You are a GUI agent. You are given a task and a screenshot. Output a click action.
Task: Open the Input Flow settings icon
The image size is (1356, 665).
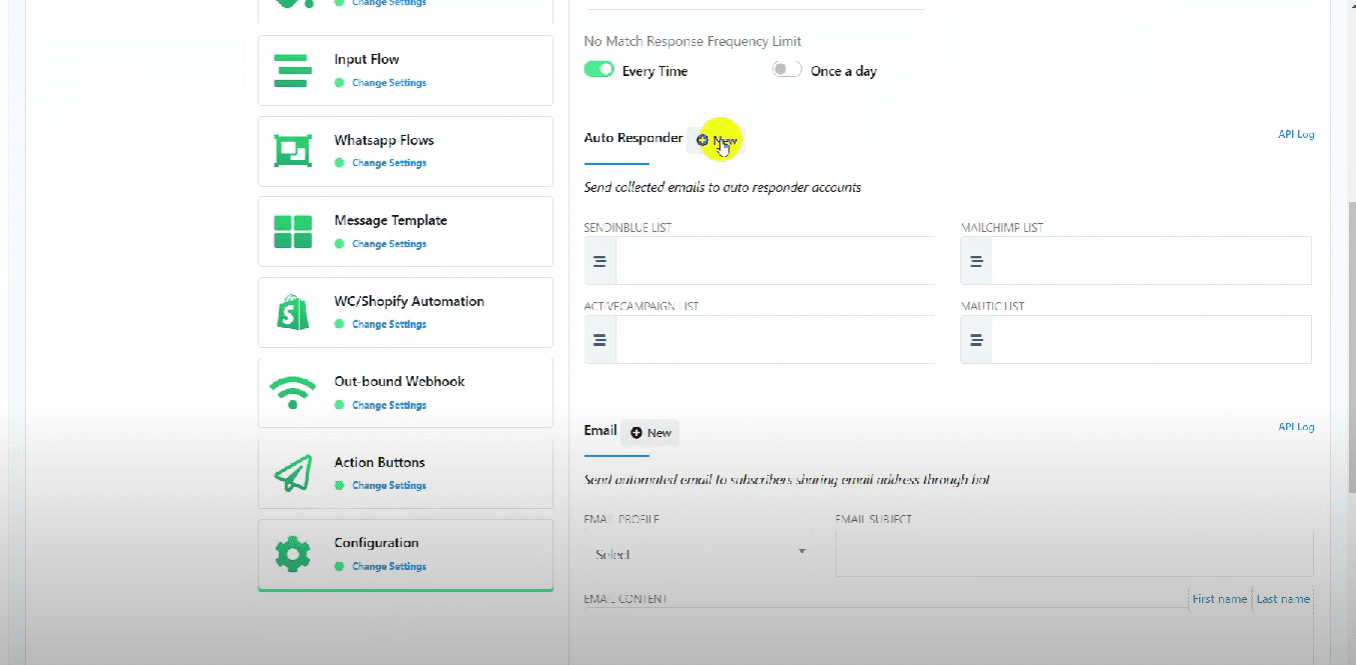291,70
